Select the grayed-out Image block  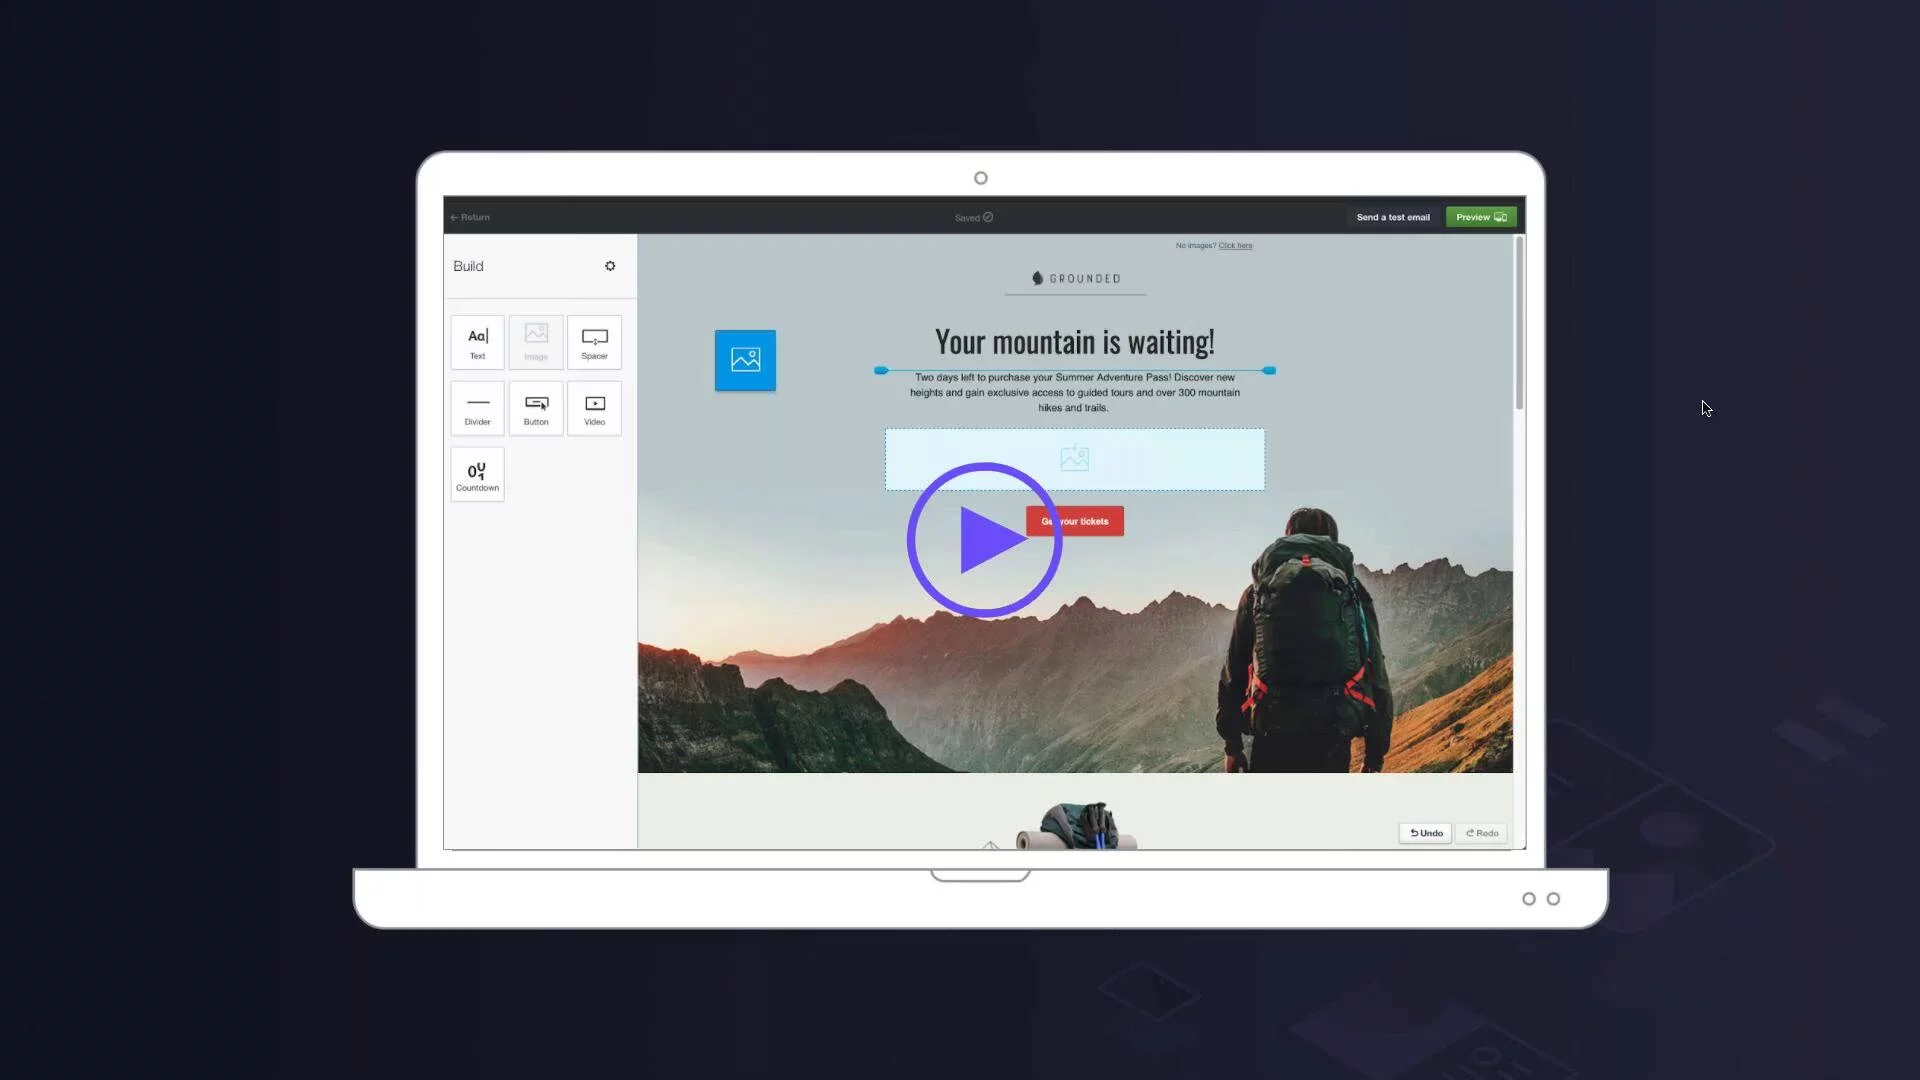(x=536, y=342)
